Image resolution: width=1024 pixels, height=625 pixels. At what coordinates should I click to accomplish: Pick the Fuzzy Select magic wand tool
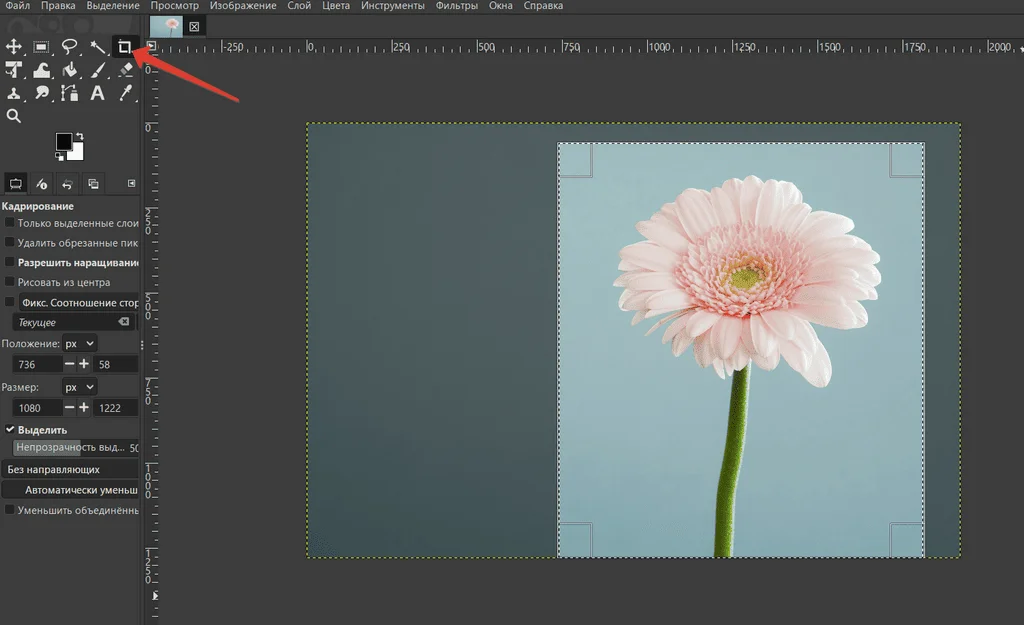97,47
